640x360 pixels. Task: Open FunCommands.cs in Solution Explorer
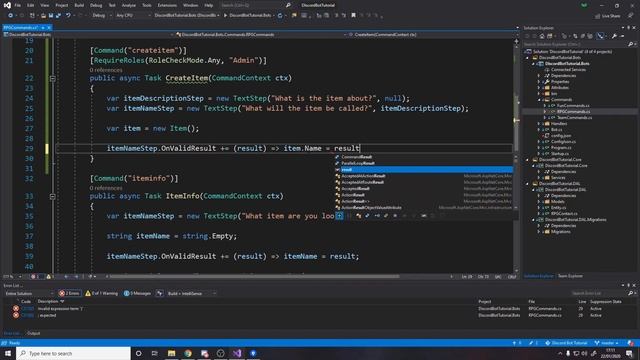pyautogui.click(x=573, y=105)
